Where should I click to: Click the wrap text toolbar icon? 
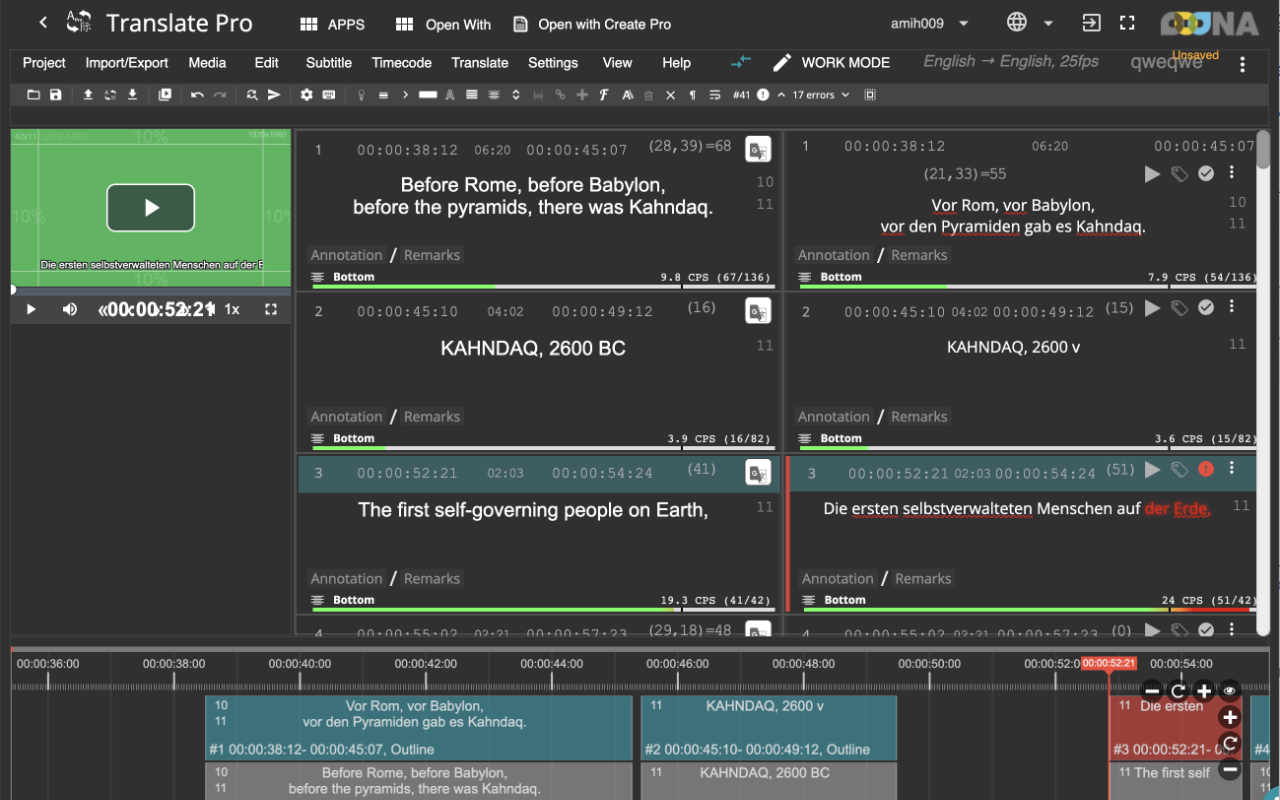(x=715, y=95)
